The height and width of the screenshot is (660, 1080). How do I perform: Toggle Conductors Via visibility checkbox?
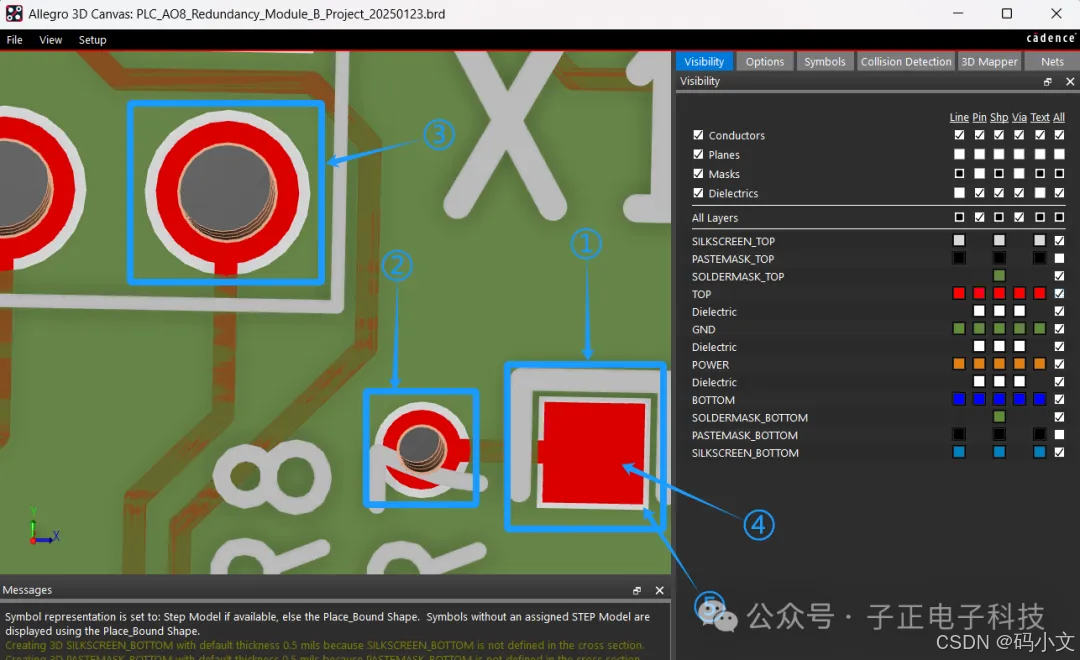tap(1019, 135)
